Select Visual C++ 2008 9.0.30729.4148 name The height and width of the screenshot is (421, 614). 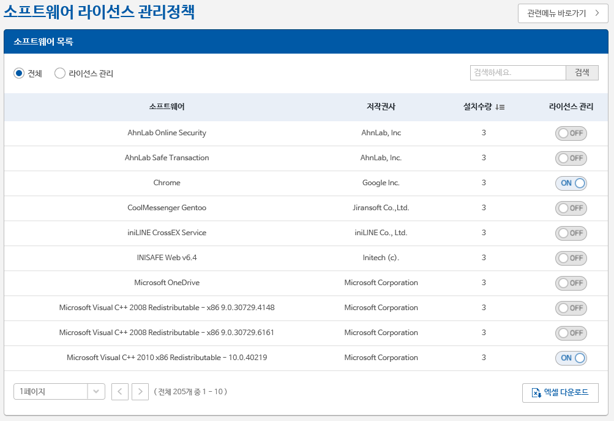167,307
